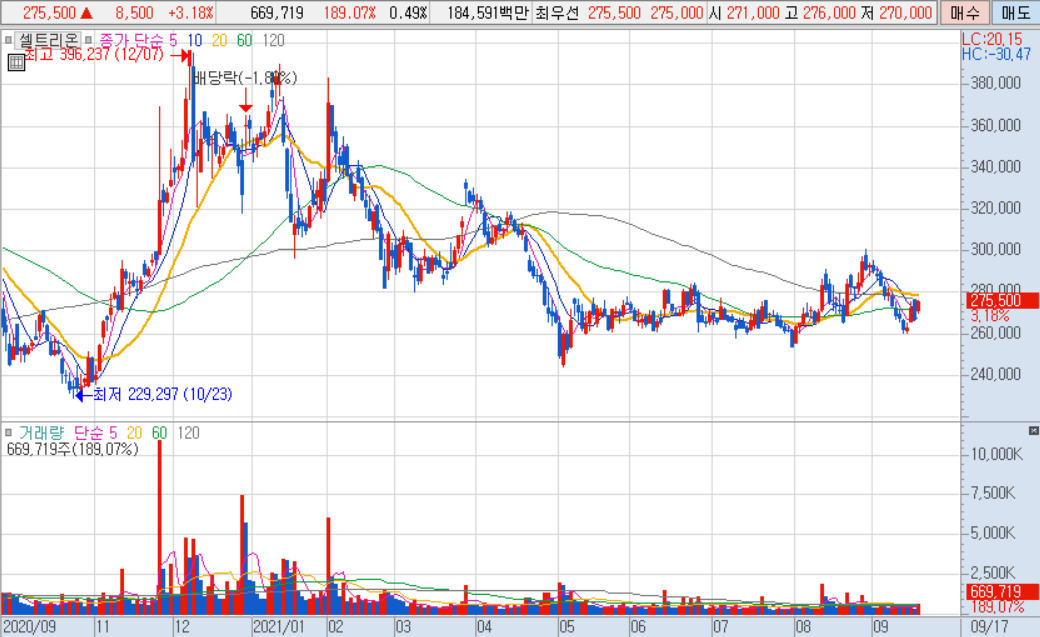
Task: Toggle the small square before 거래량 legend
Action: click(x=8, y=433)
